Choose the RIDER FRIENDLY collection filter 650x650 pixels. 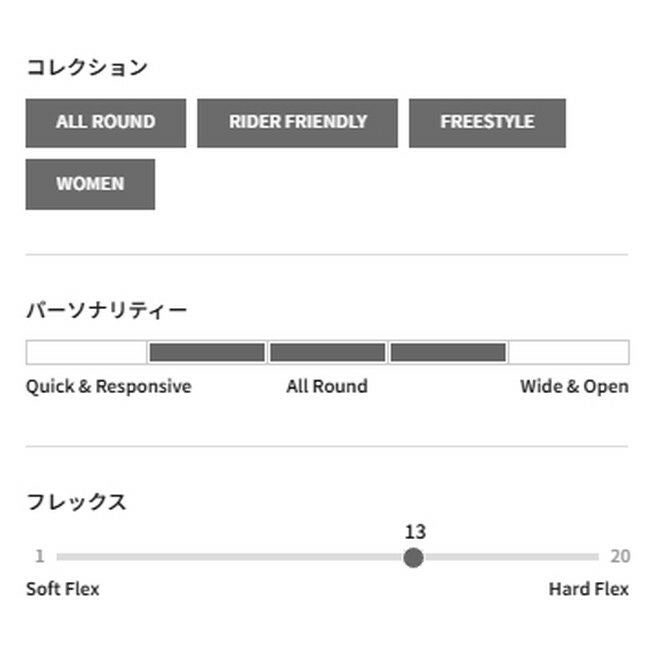pos(297,122)
